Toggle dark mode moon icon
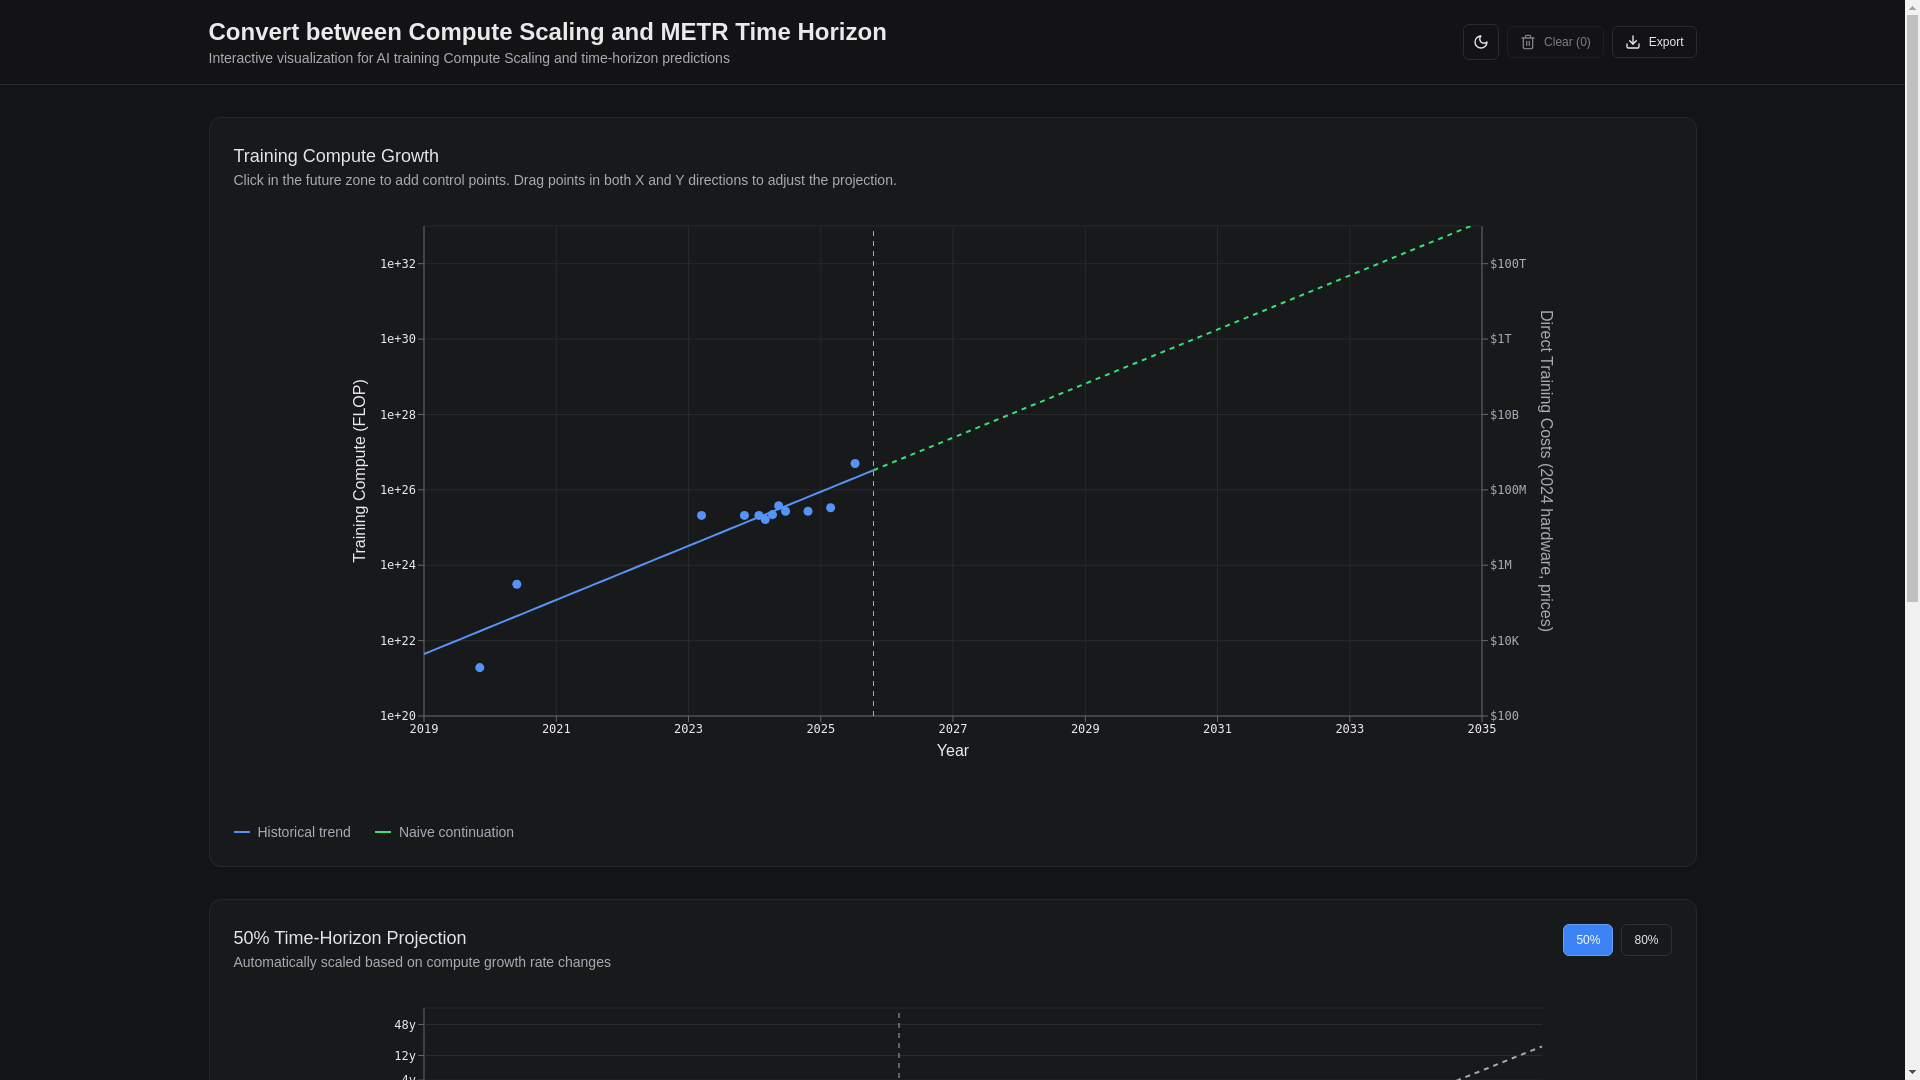The height and width of the screenshot is (1080, 1920). tap(1480, 42)
